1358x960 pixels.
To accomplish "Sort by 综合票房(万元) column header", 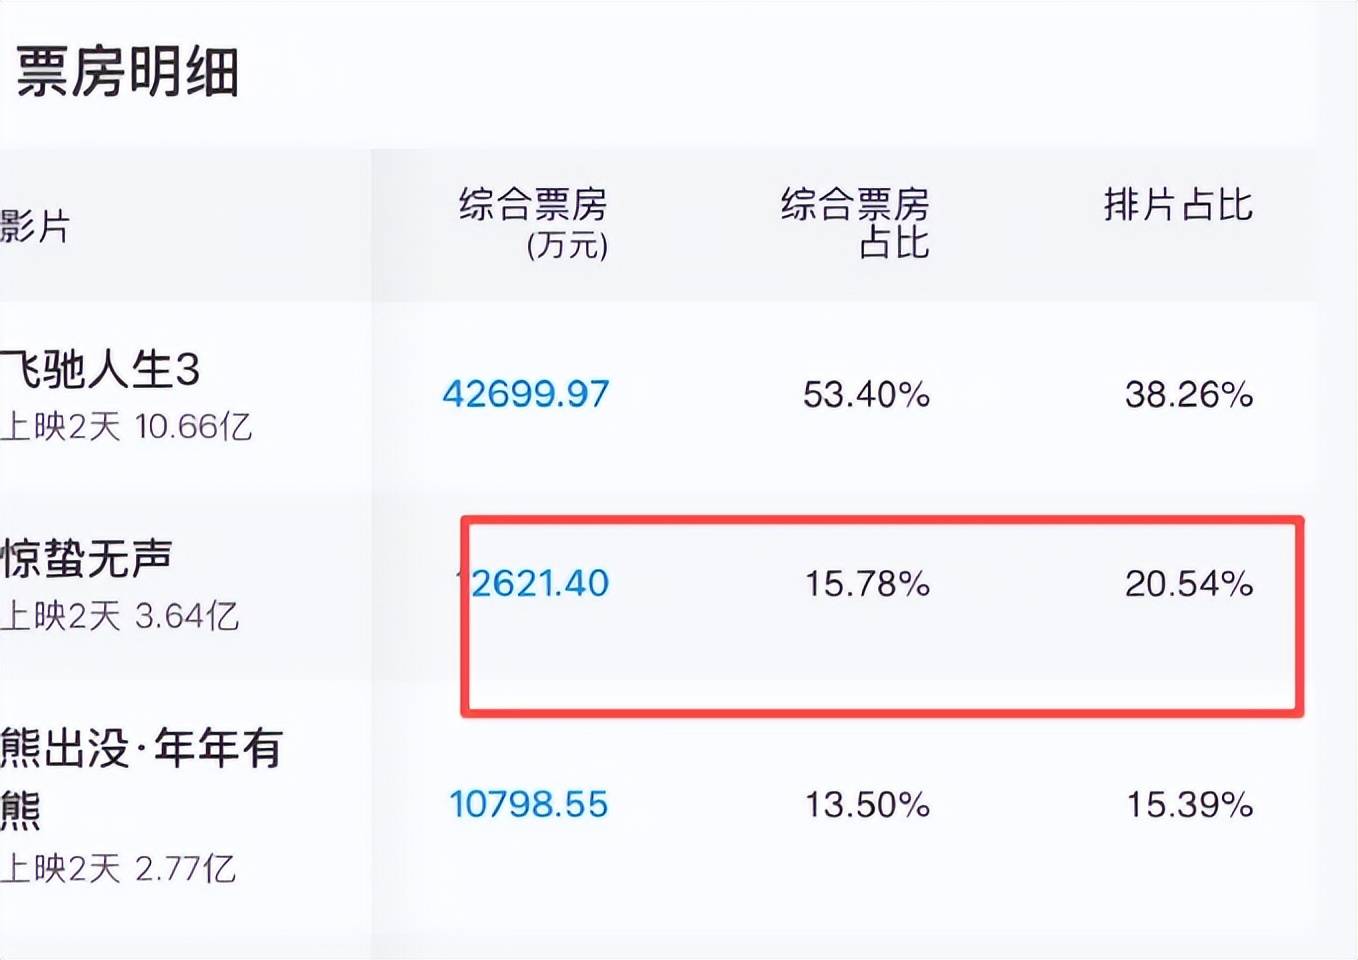I will [533, 223].
